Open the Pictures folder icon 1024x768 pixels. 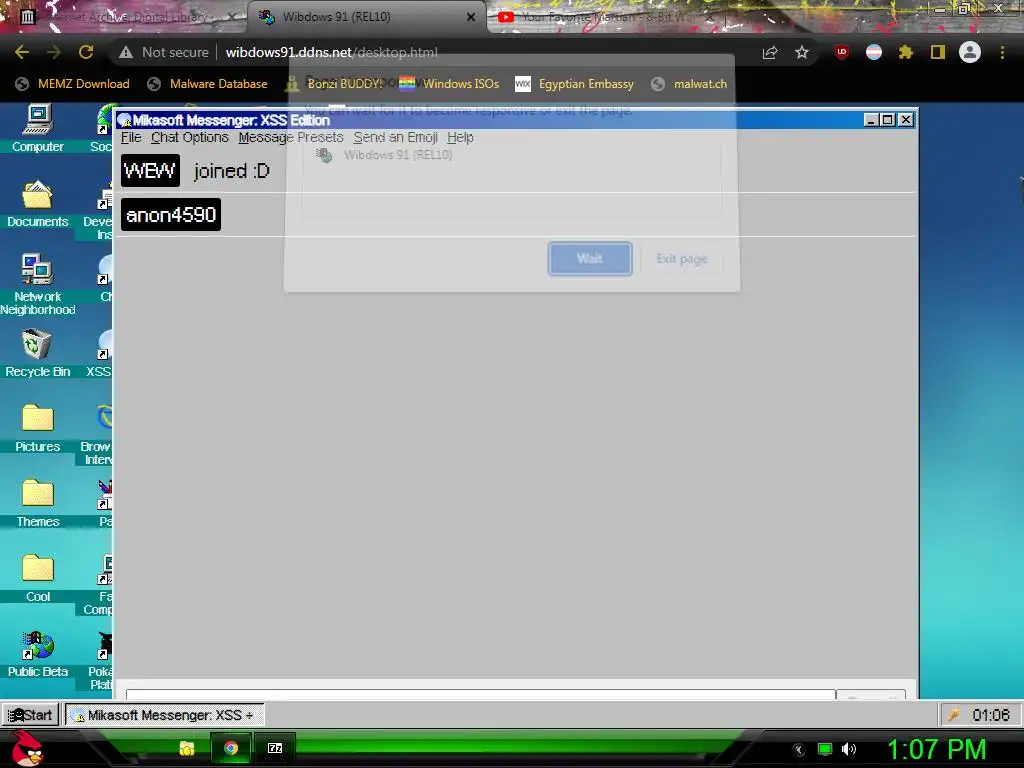tap(38, 428)
